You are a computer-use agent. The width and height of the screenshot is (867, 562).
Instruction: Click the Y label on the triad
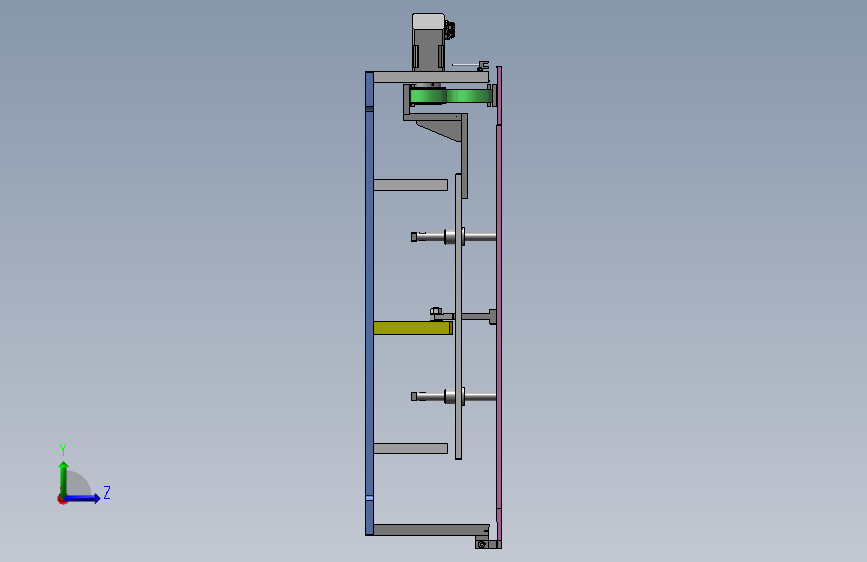63,450
